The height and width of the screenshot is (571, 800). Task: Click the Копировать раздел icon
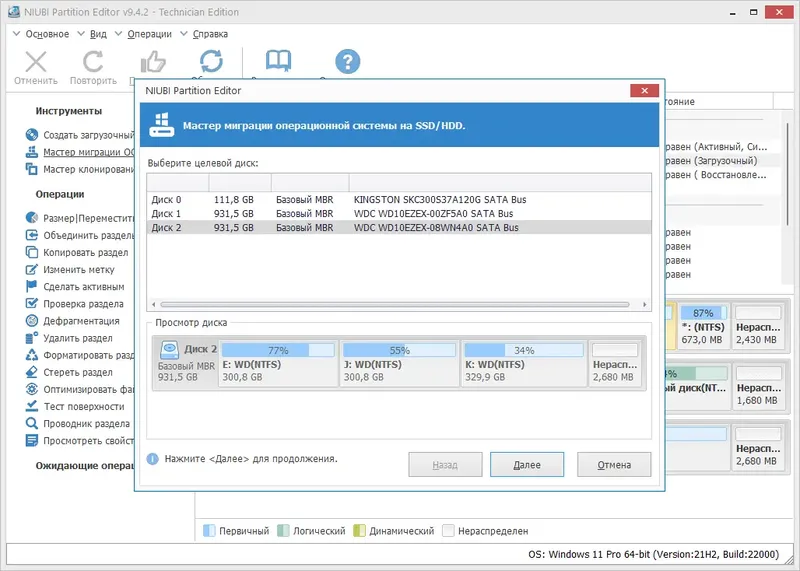tap(32, 252)
